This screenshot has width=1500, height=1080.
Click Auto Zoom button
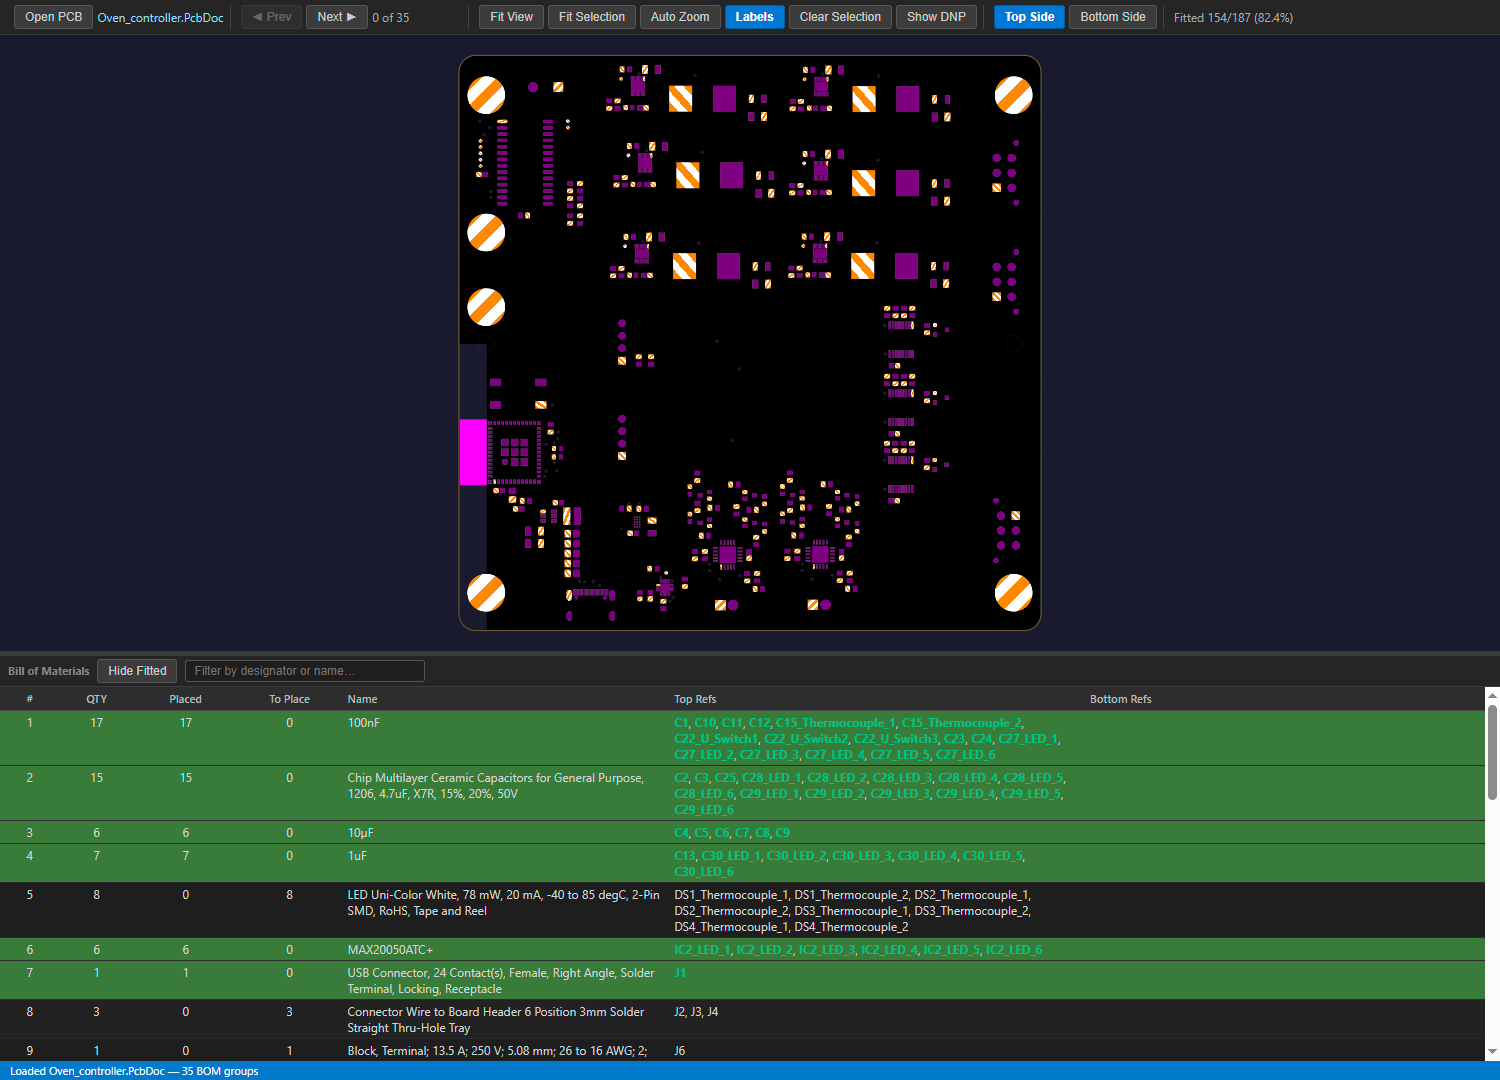[x=680, y=17]
